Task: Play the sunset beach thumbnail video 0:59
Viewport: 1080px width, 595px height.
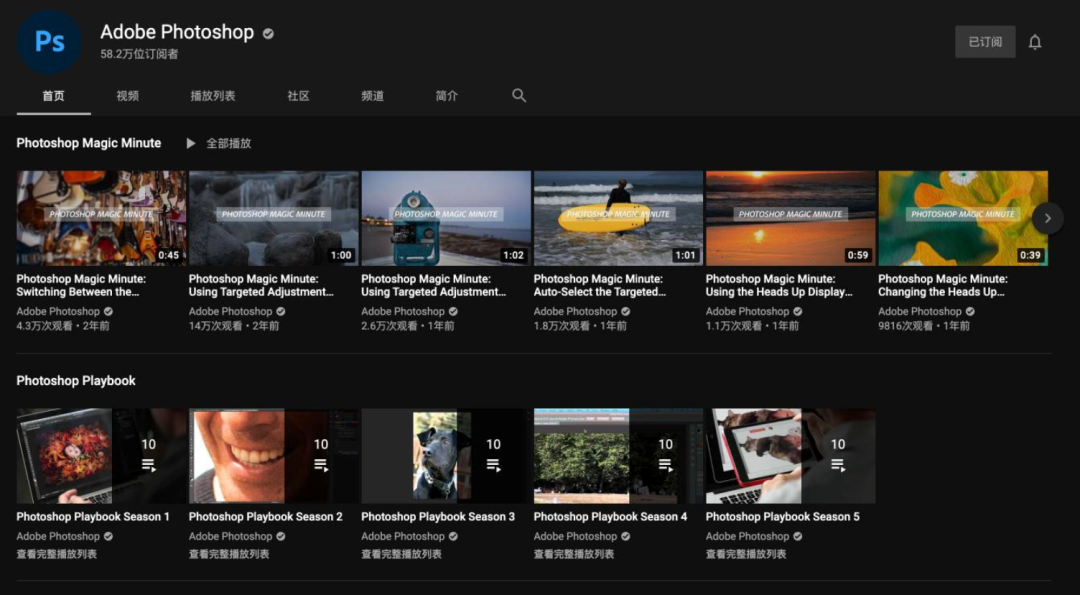Action: tap(790, 218)
